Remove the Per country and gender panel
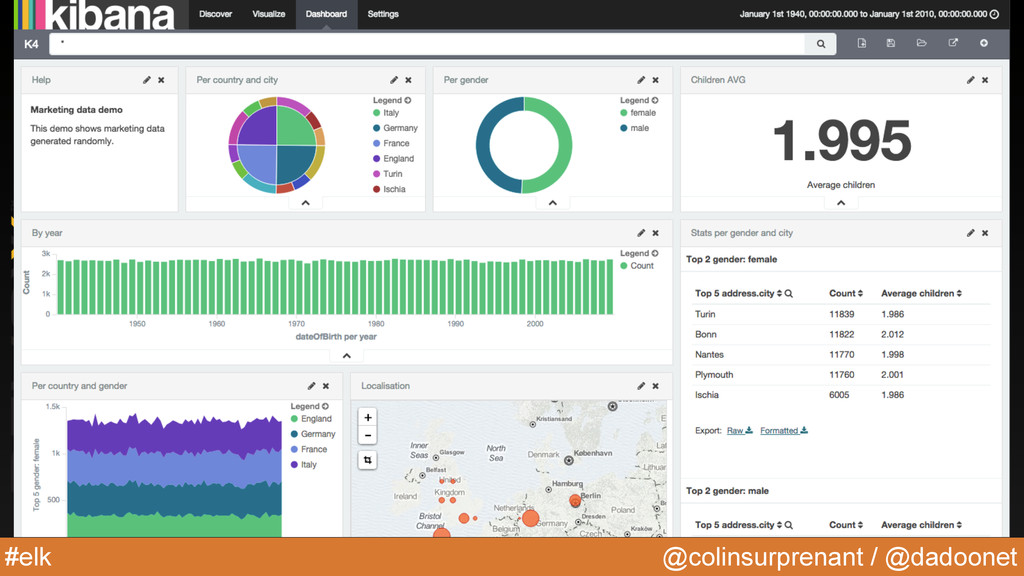This screenshot has height=576, width=1024. (x=326, y=386)
